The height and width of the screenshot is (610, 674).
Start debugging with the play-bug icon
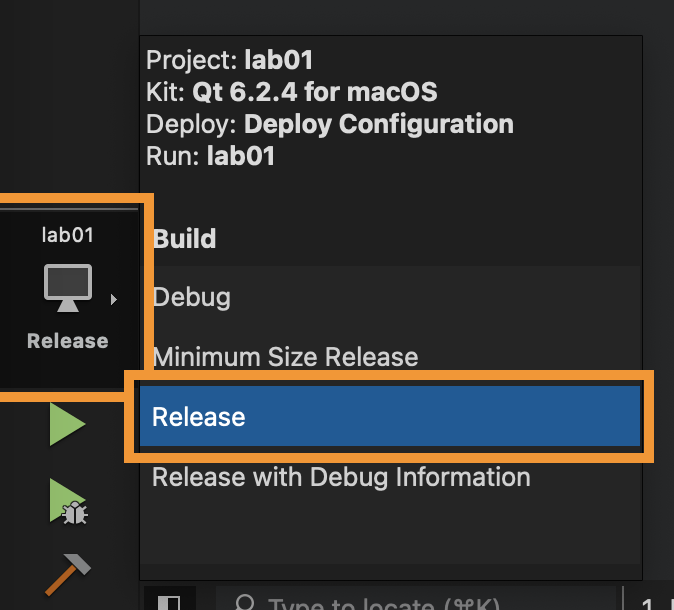pos(68,501)
